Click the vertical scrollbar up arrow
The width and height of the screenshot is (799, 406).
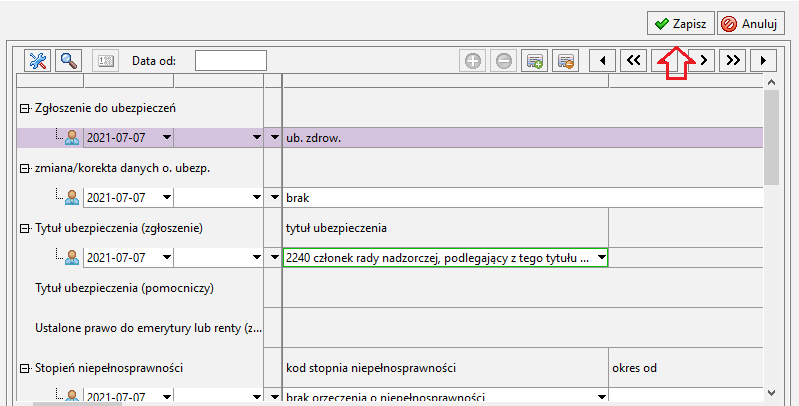[771, 83]
